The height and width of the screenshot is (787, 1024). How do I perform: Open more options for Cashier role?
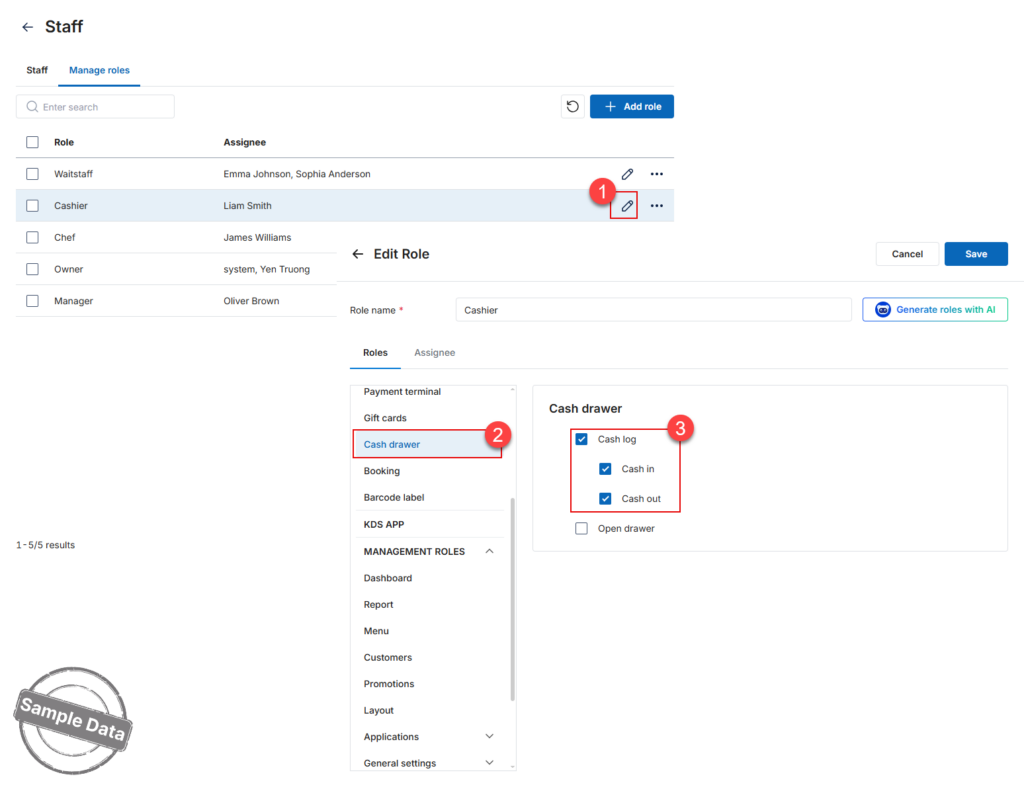tap(656, 206)
